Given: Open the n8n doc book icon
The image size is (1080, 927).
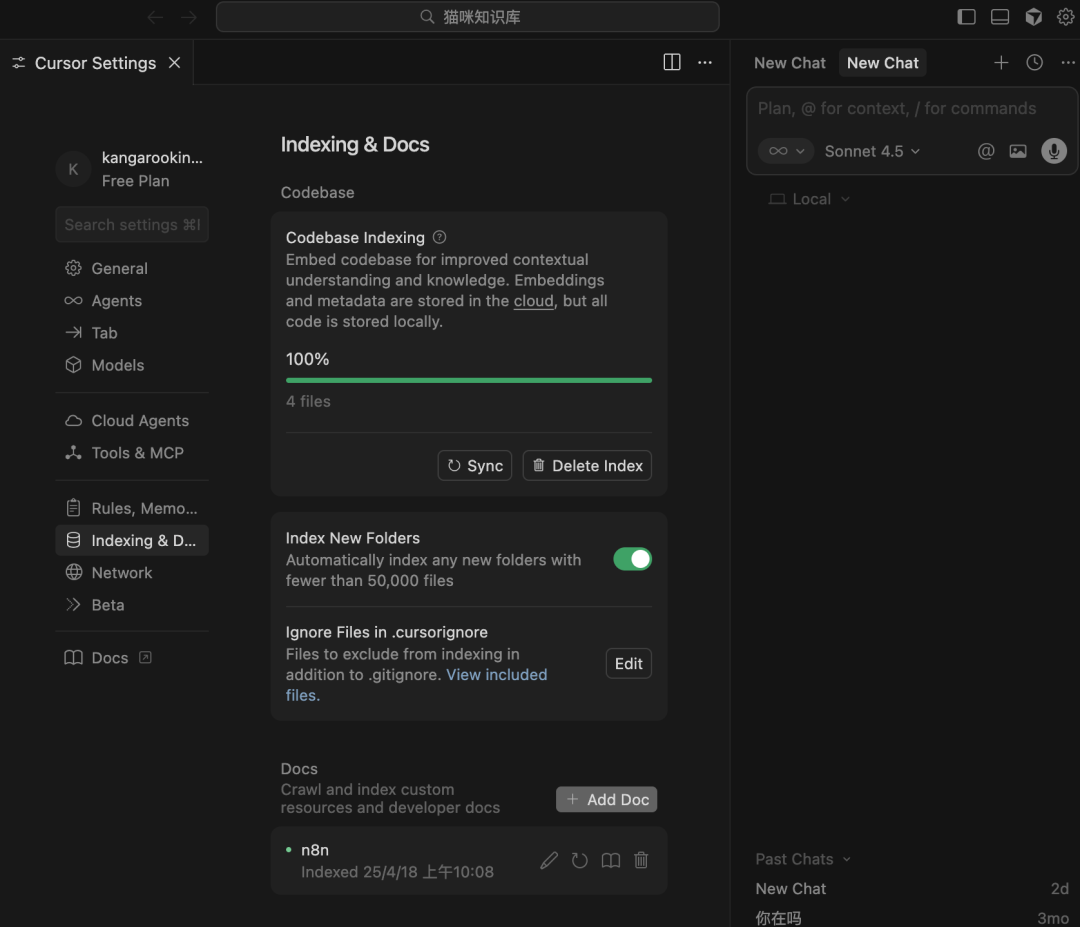Looking at the screenshot, I should (611, 860).
